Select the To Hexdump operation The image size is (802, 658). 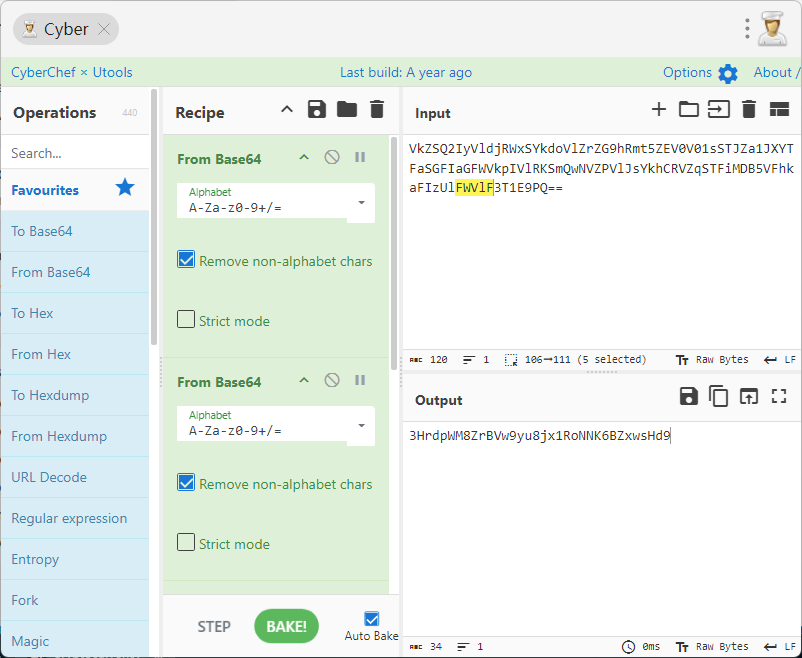tap(75, 395)
